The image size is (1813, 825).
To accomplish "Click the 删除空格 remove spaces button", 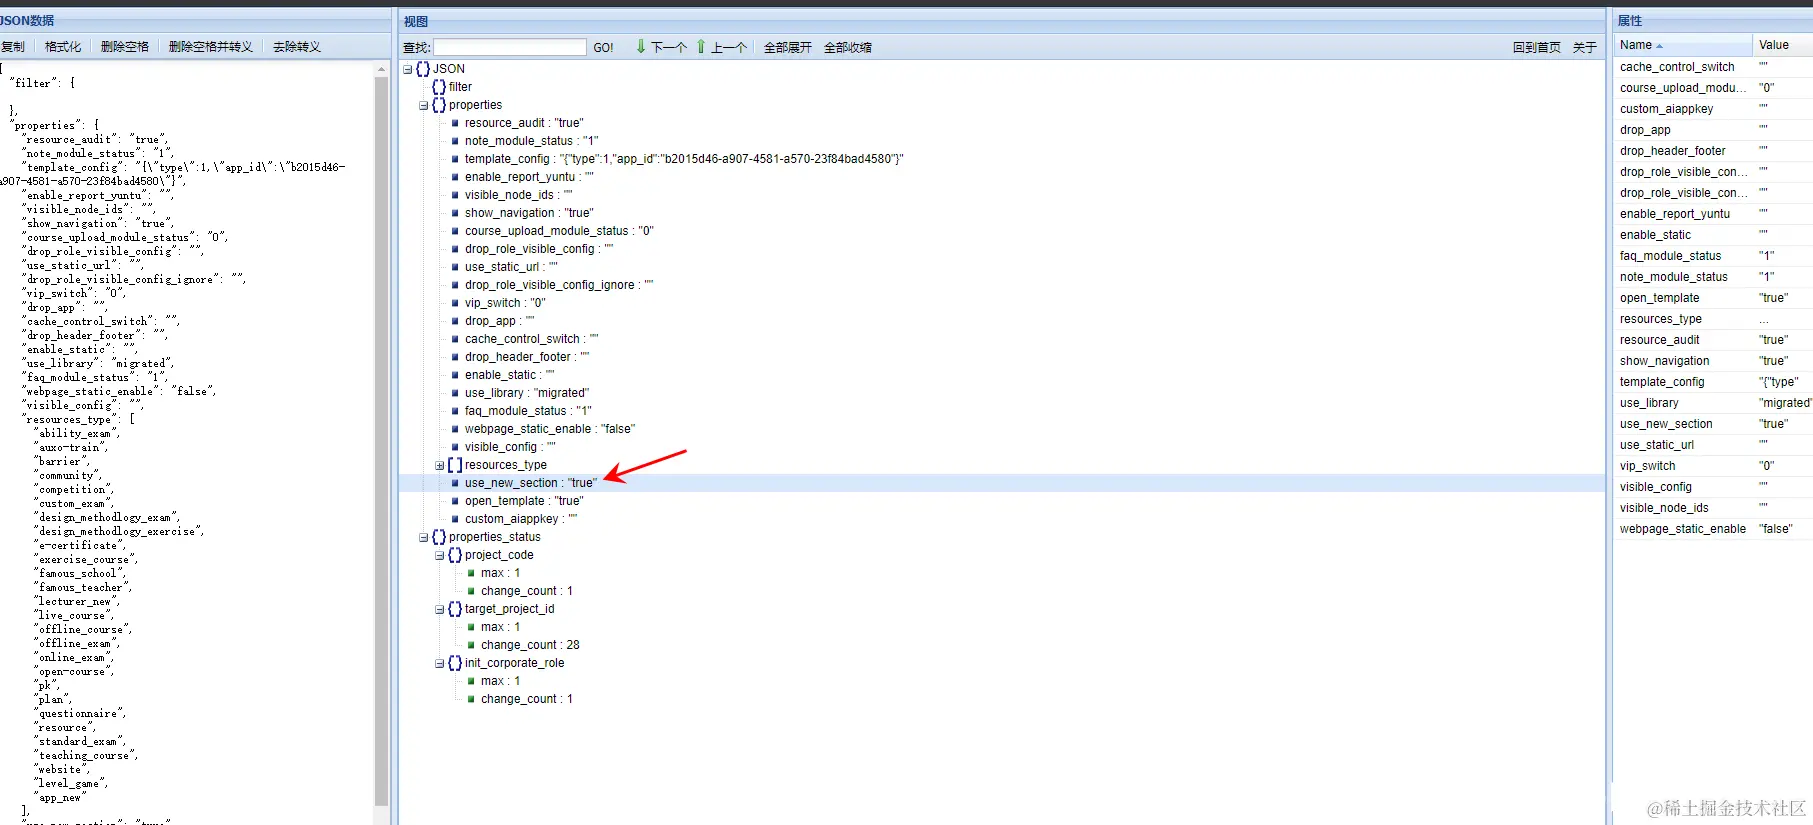I will pos(125,47).
